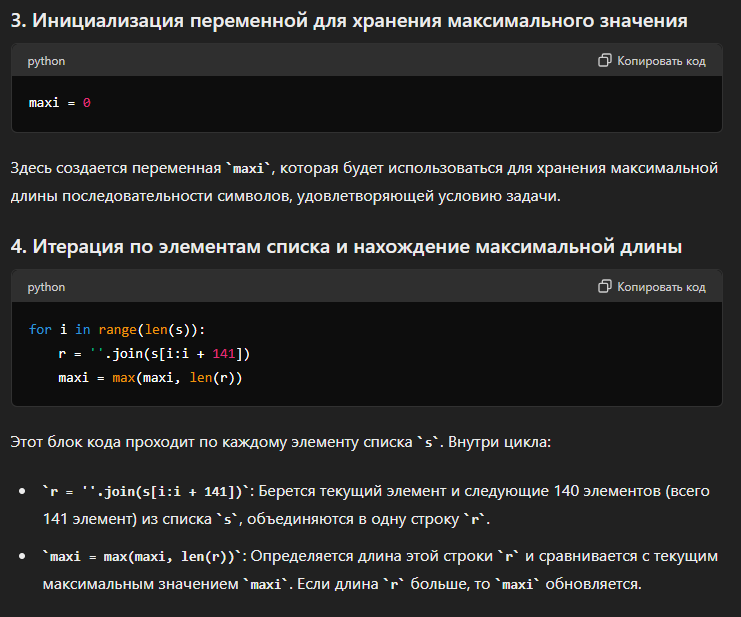
Task: Click inline code `s` after 'списка'
Action: tap(428, 442)
